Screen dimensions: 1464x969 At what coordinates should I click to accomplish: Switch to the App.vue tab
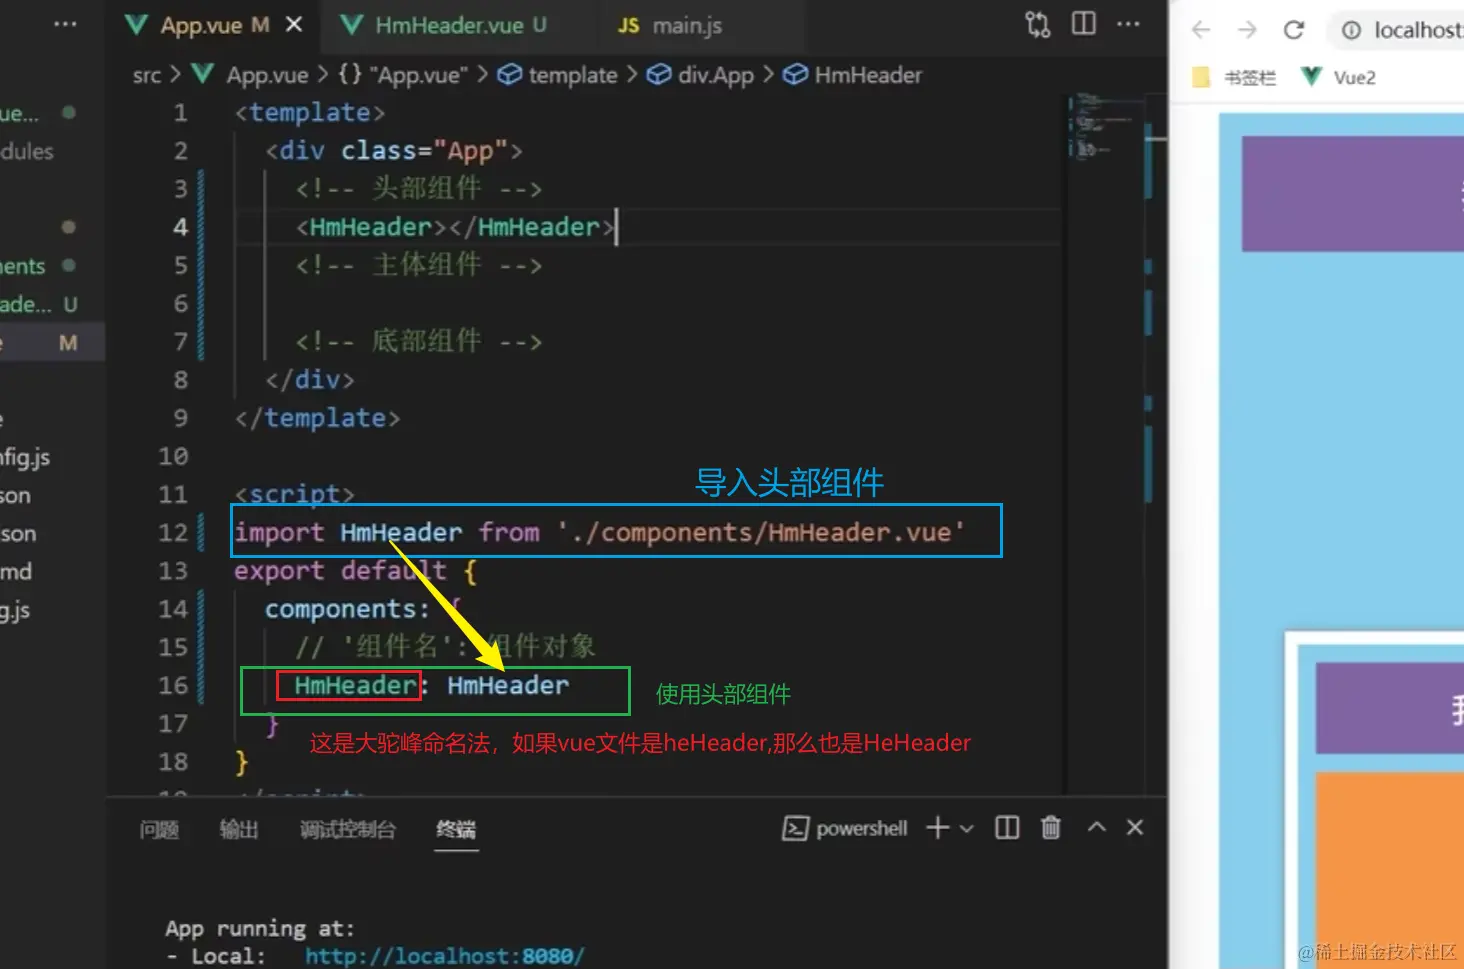(x=200, y=25)
